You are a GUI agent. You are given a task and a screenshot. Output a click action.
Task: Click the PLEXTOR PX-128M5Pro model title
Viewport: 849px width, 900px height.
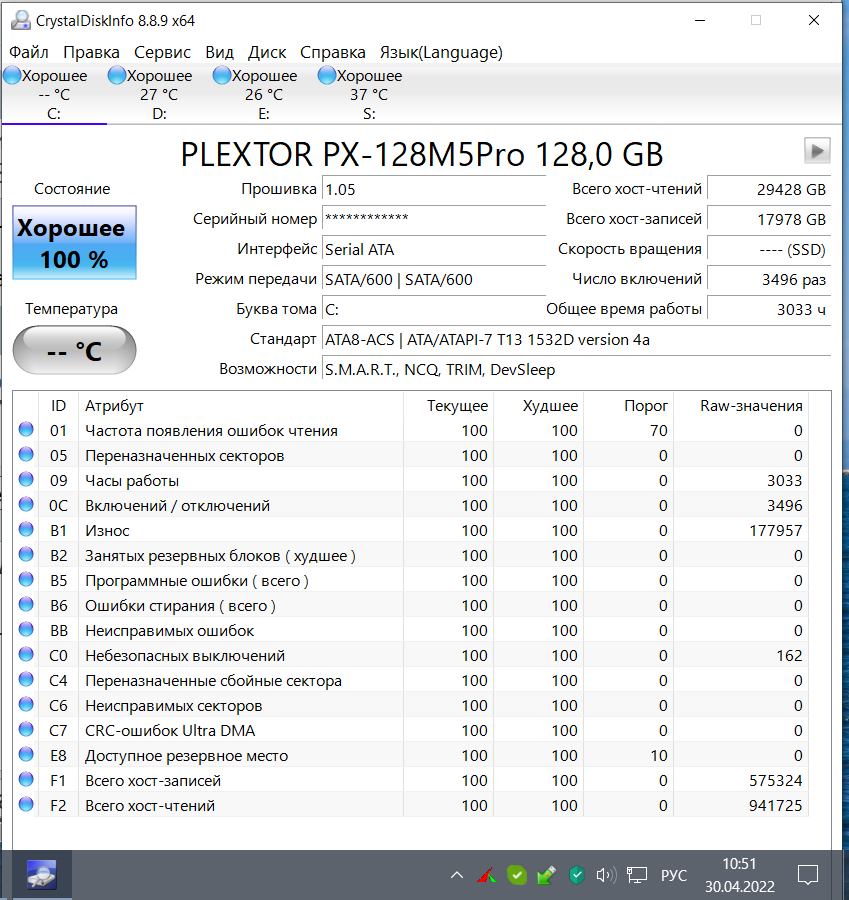pos(422,154)
